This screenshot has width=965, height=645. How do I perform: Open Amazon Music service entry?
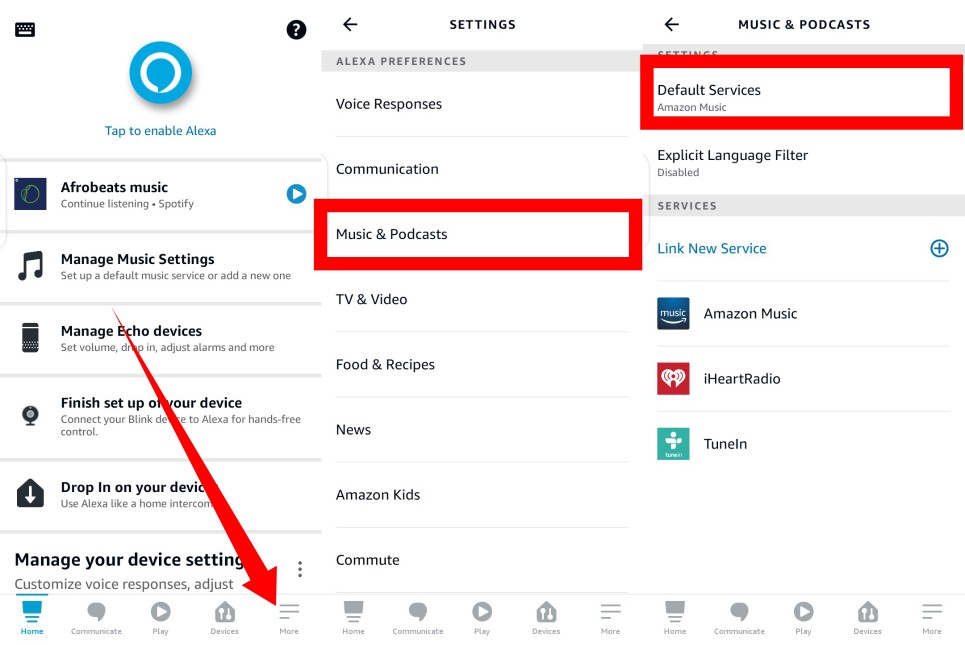(x=804, y=314)
